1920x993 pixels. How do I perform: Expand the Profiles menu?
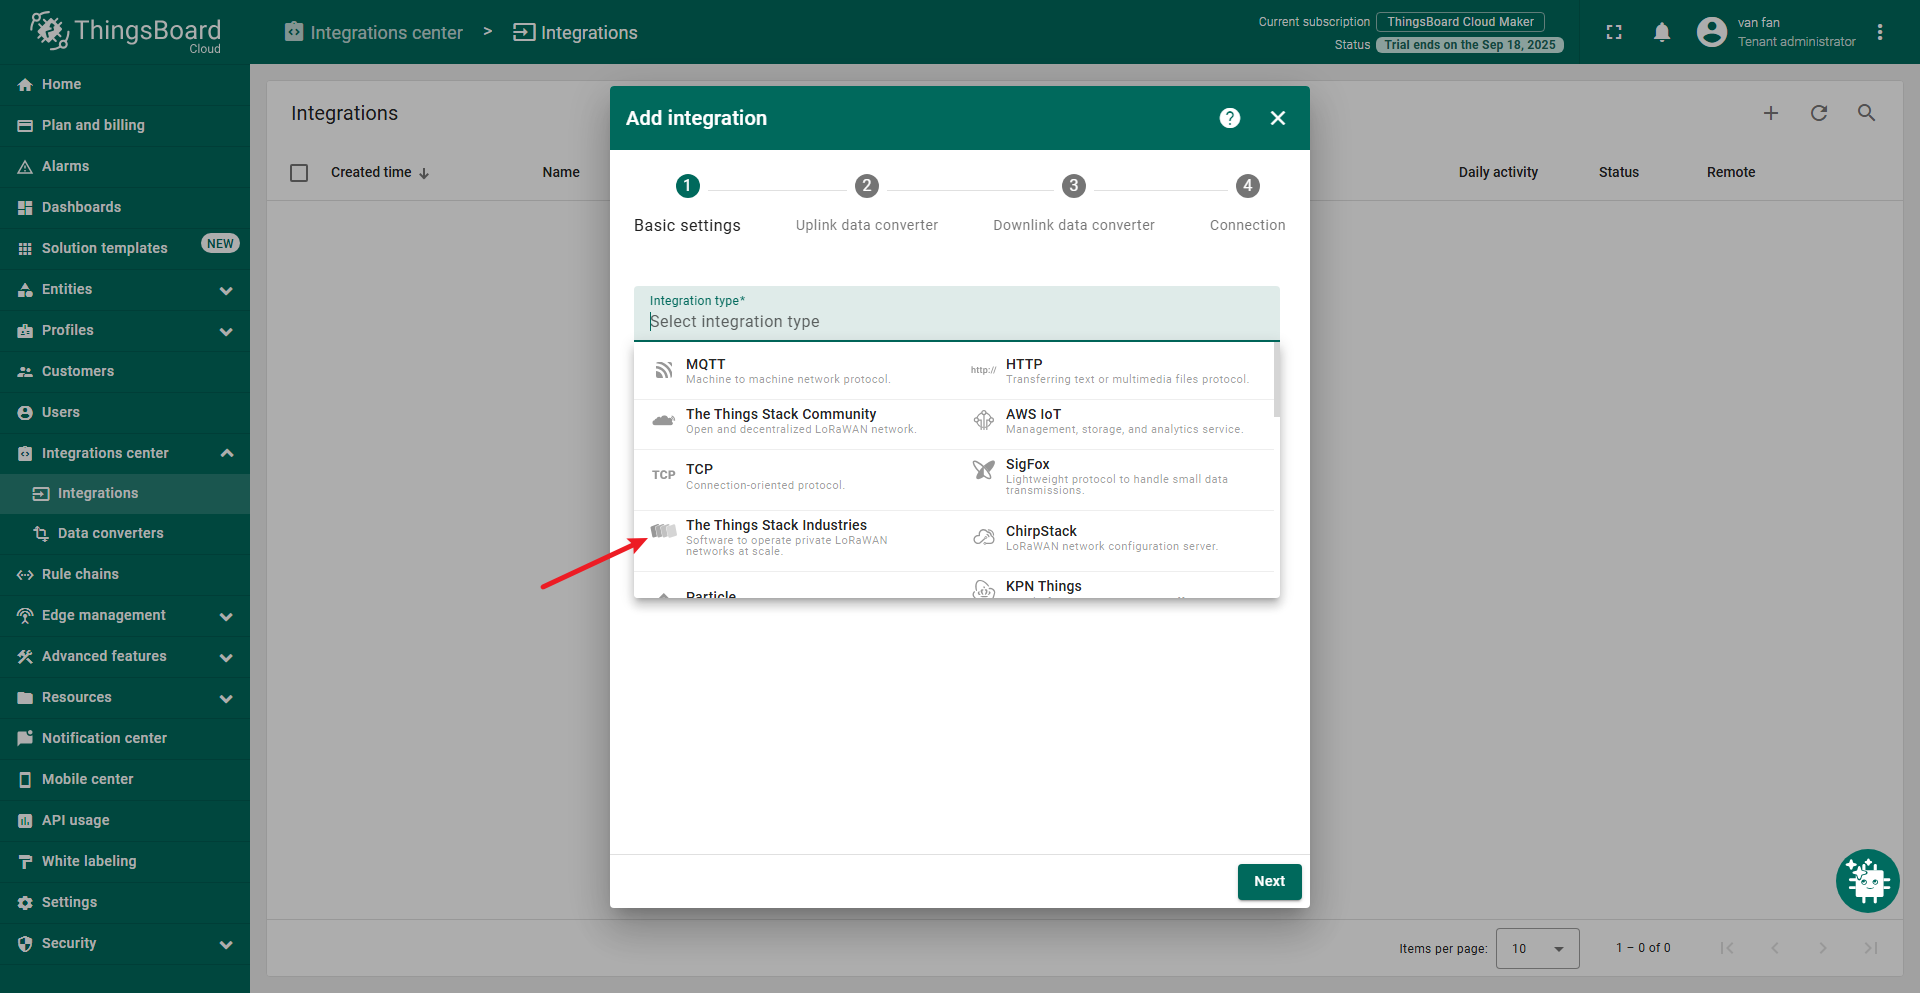pyautogui.click(x=124, y=330)
